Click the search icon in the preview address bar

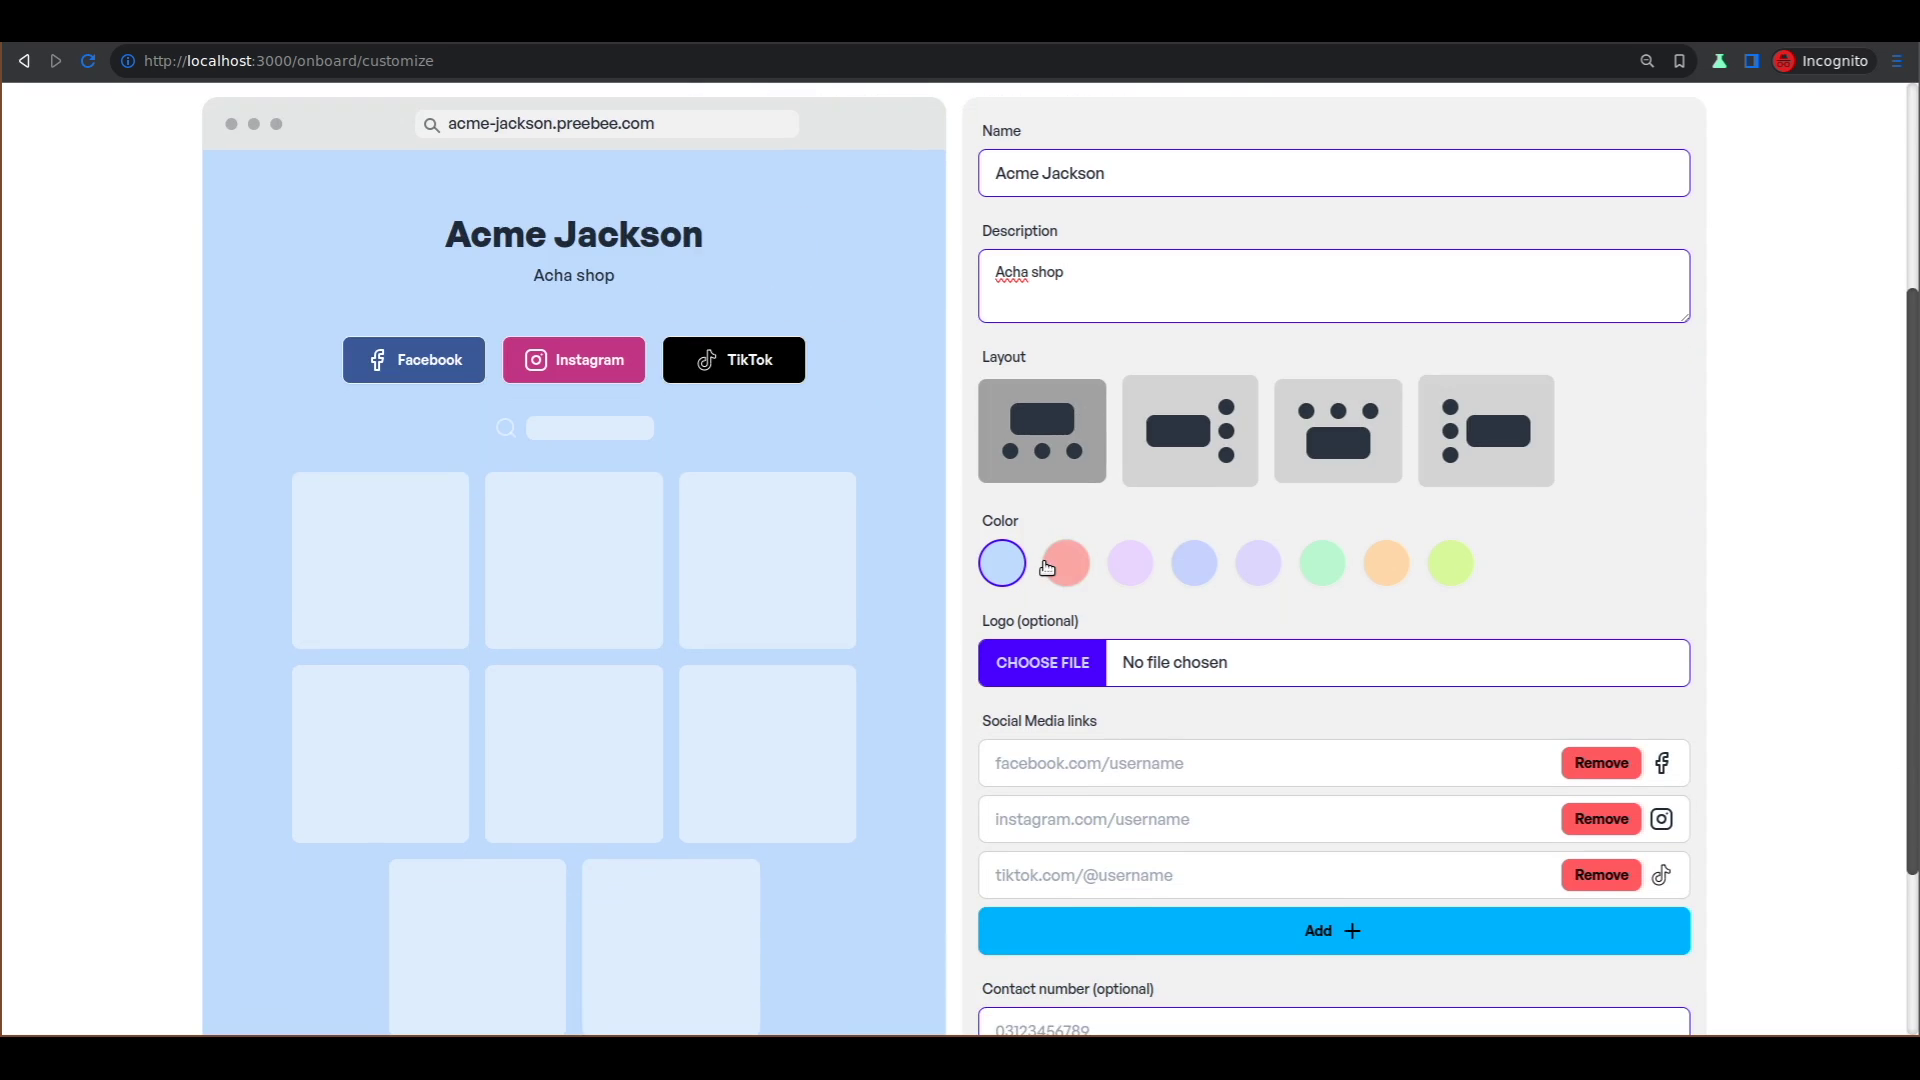[x=431, y=124]
